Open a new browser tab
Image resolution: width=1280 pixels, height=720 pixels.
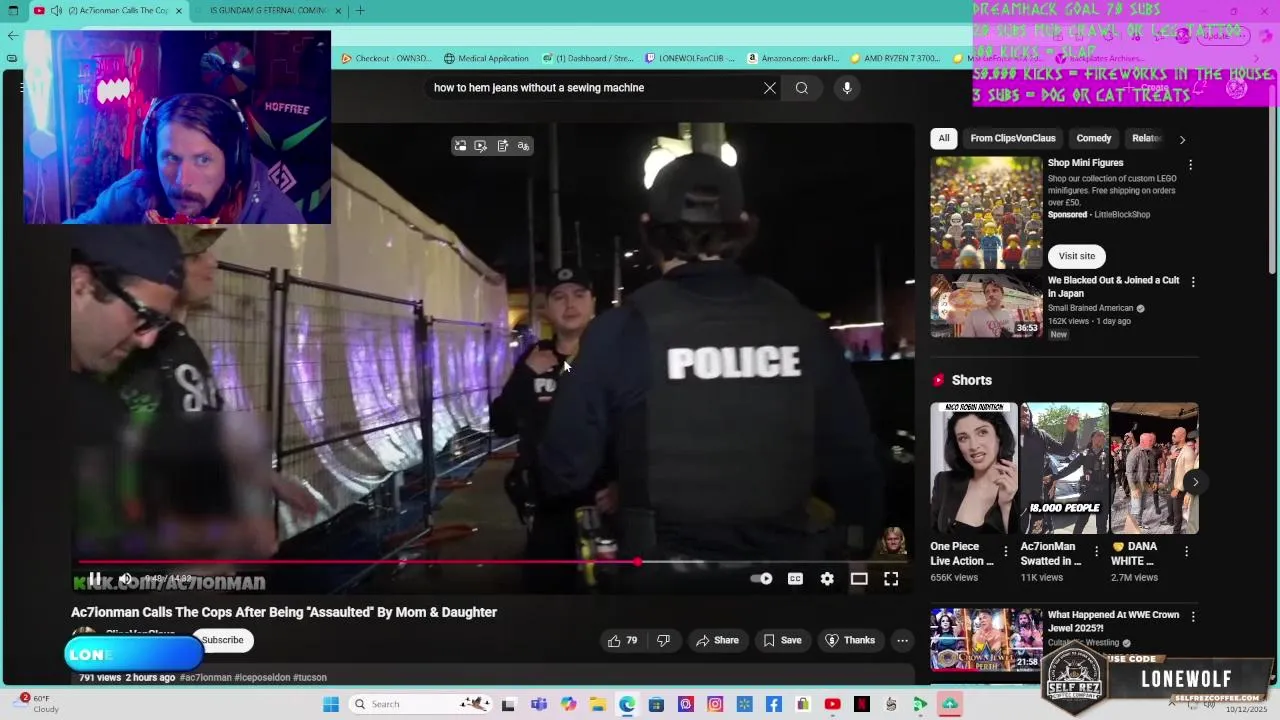(x=360, y=11)
